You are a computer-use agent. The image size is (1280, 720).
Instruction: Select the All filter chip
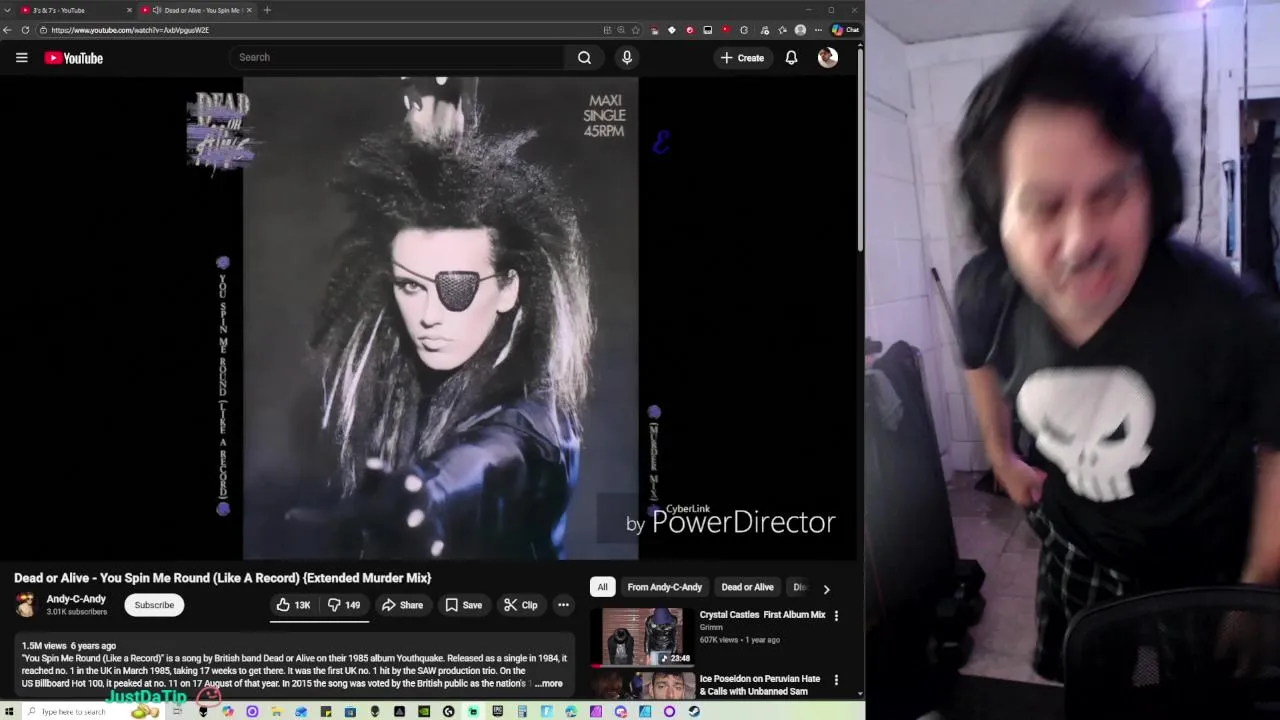tap(602, 587)
